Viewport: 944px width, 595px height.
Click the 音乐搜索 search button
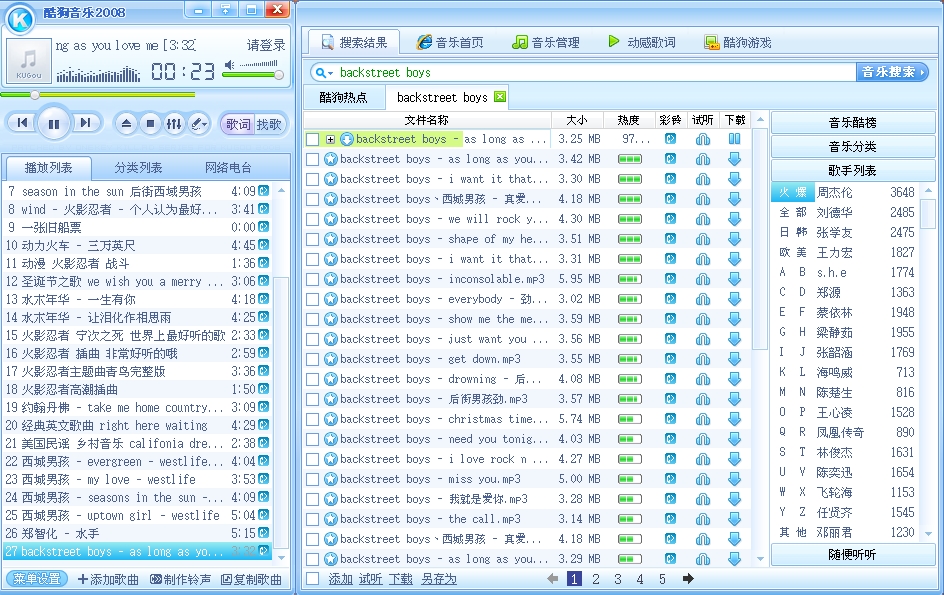pos(892,72)
